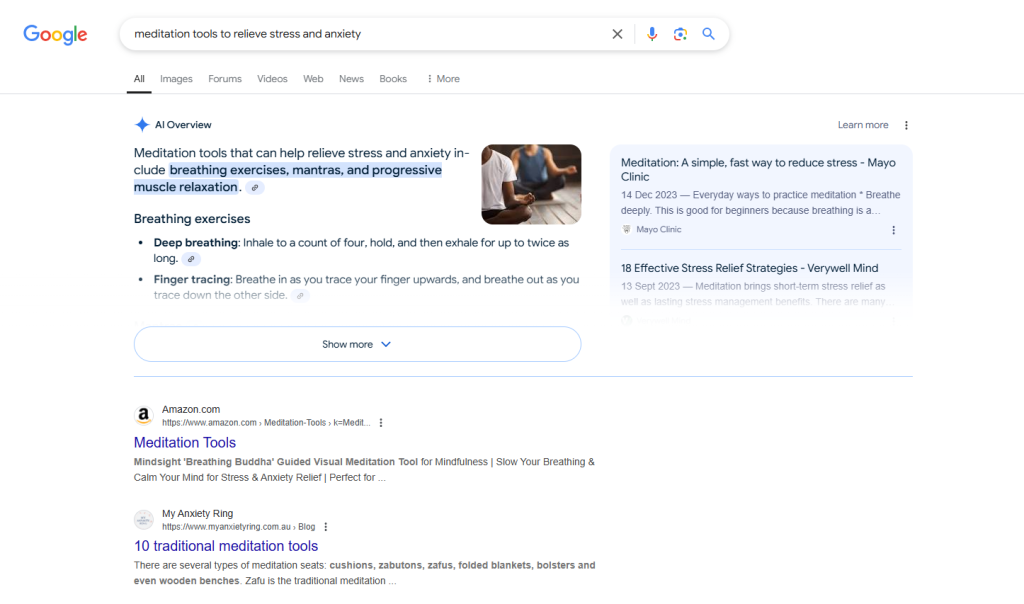Screen dimensions: 1024x604
Task: Open the citation chip after muscle relaxation text
Action: point(254,188)
